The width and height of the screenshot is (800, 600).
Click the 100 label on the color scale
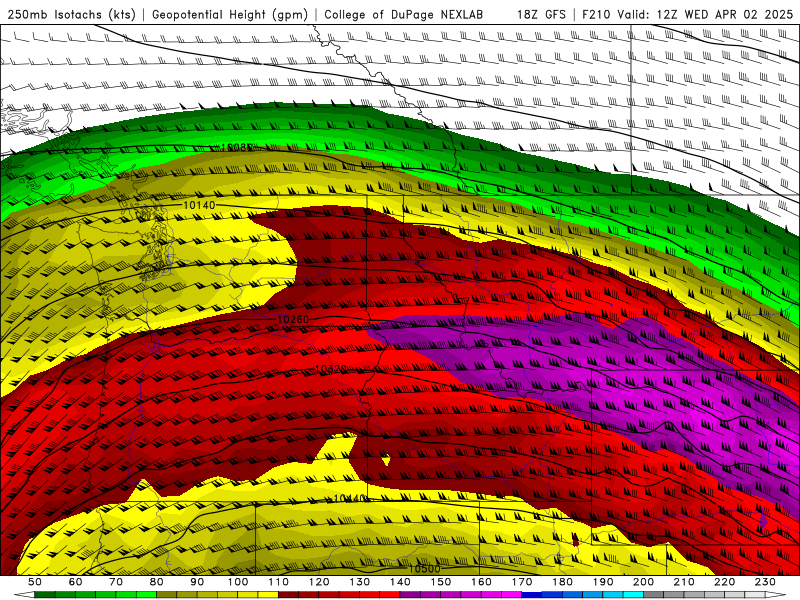coord(238,582)
